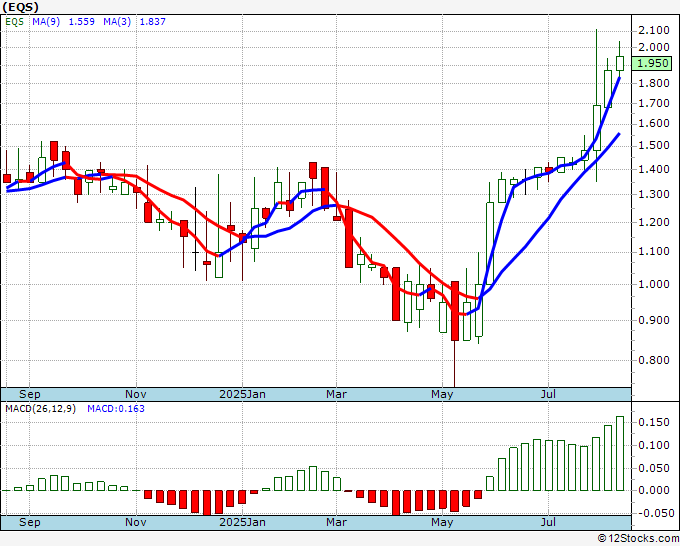Click May on the price chart time axis

pos(442,394)
